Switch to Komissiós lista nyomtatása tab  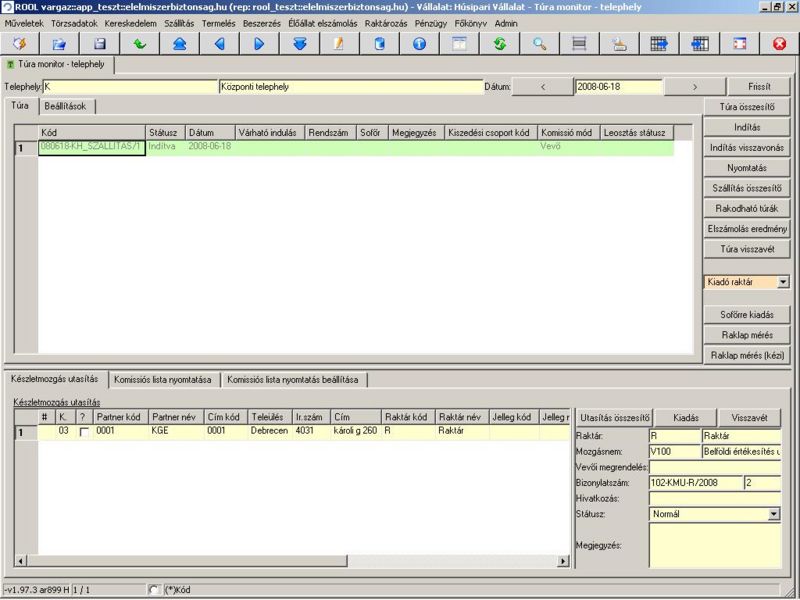(x=163, y=380)
